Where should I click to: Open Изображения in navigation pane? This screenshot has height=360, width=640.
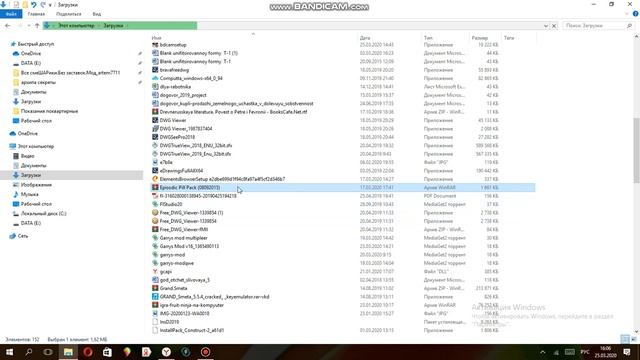click(x=36, y=185)
